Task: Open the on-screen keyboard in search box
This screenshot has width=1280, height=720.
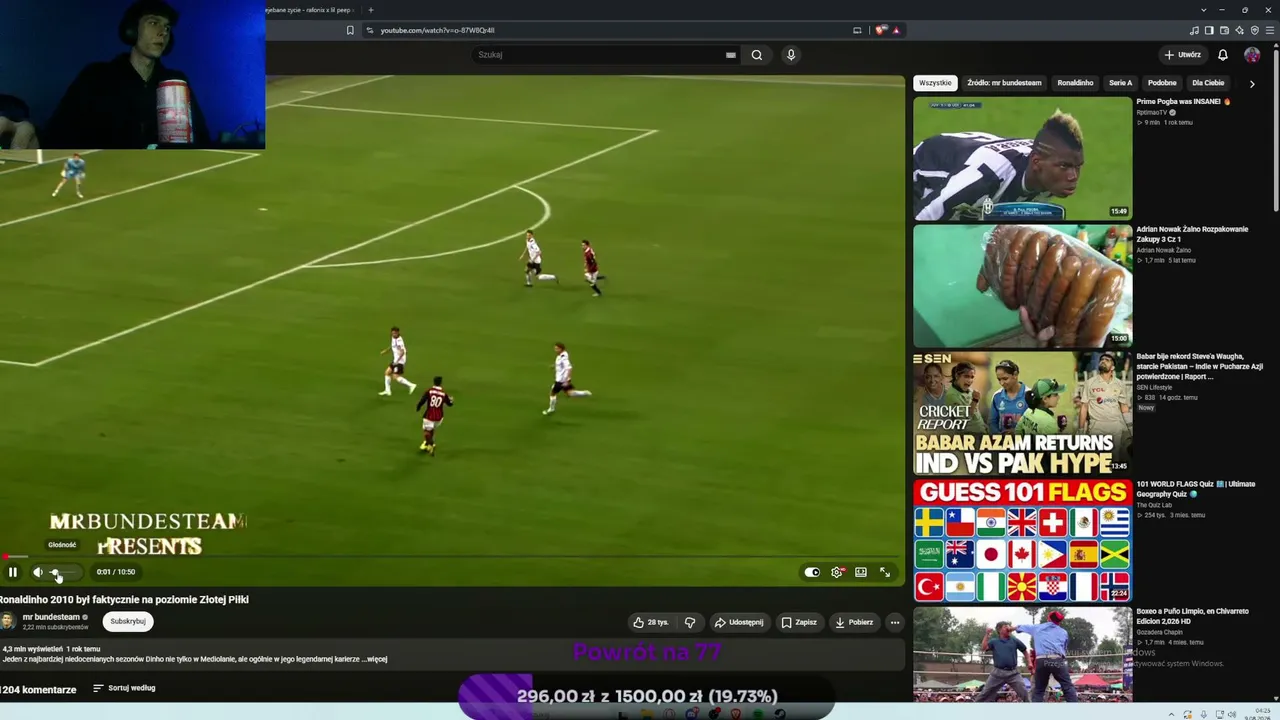Action: [x=731, y=55]
